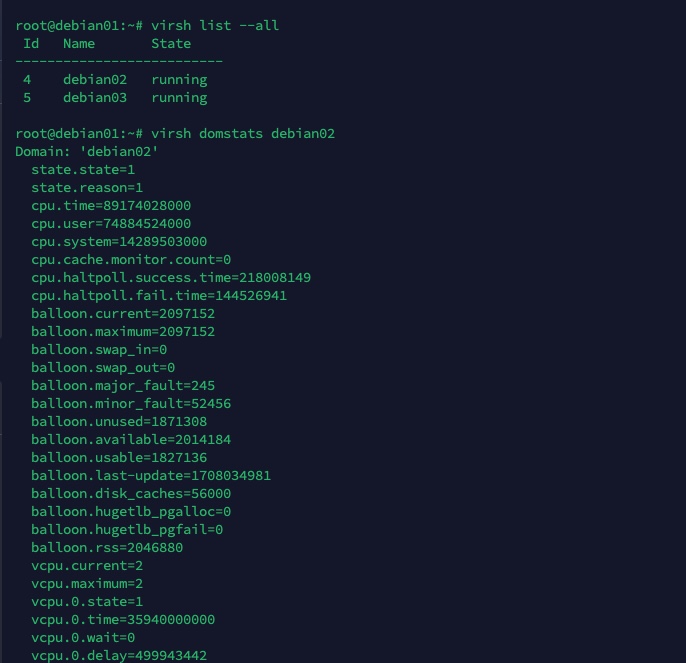Click the cpu.time=89174028000 line
686x663 pixels.
pos(111,205)
